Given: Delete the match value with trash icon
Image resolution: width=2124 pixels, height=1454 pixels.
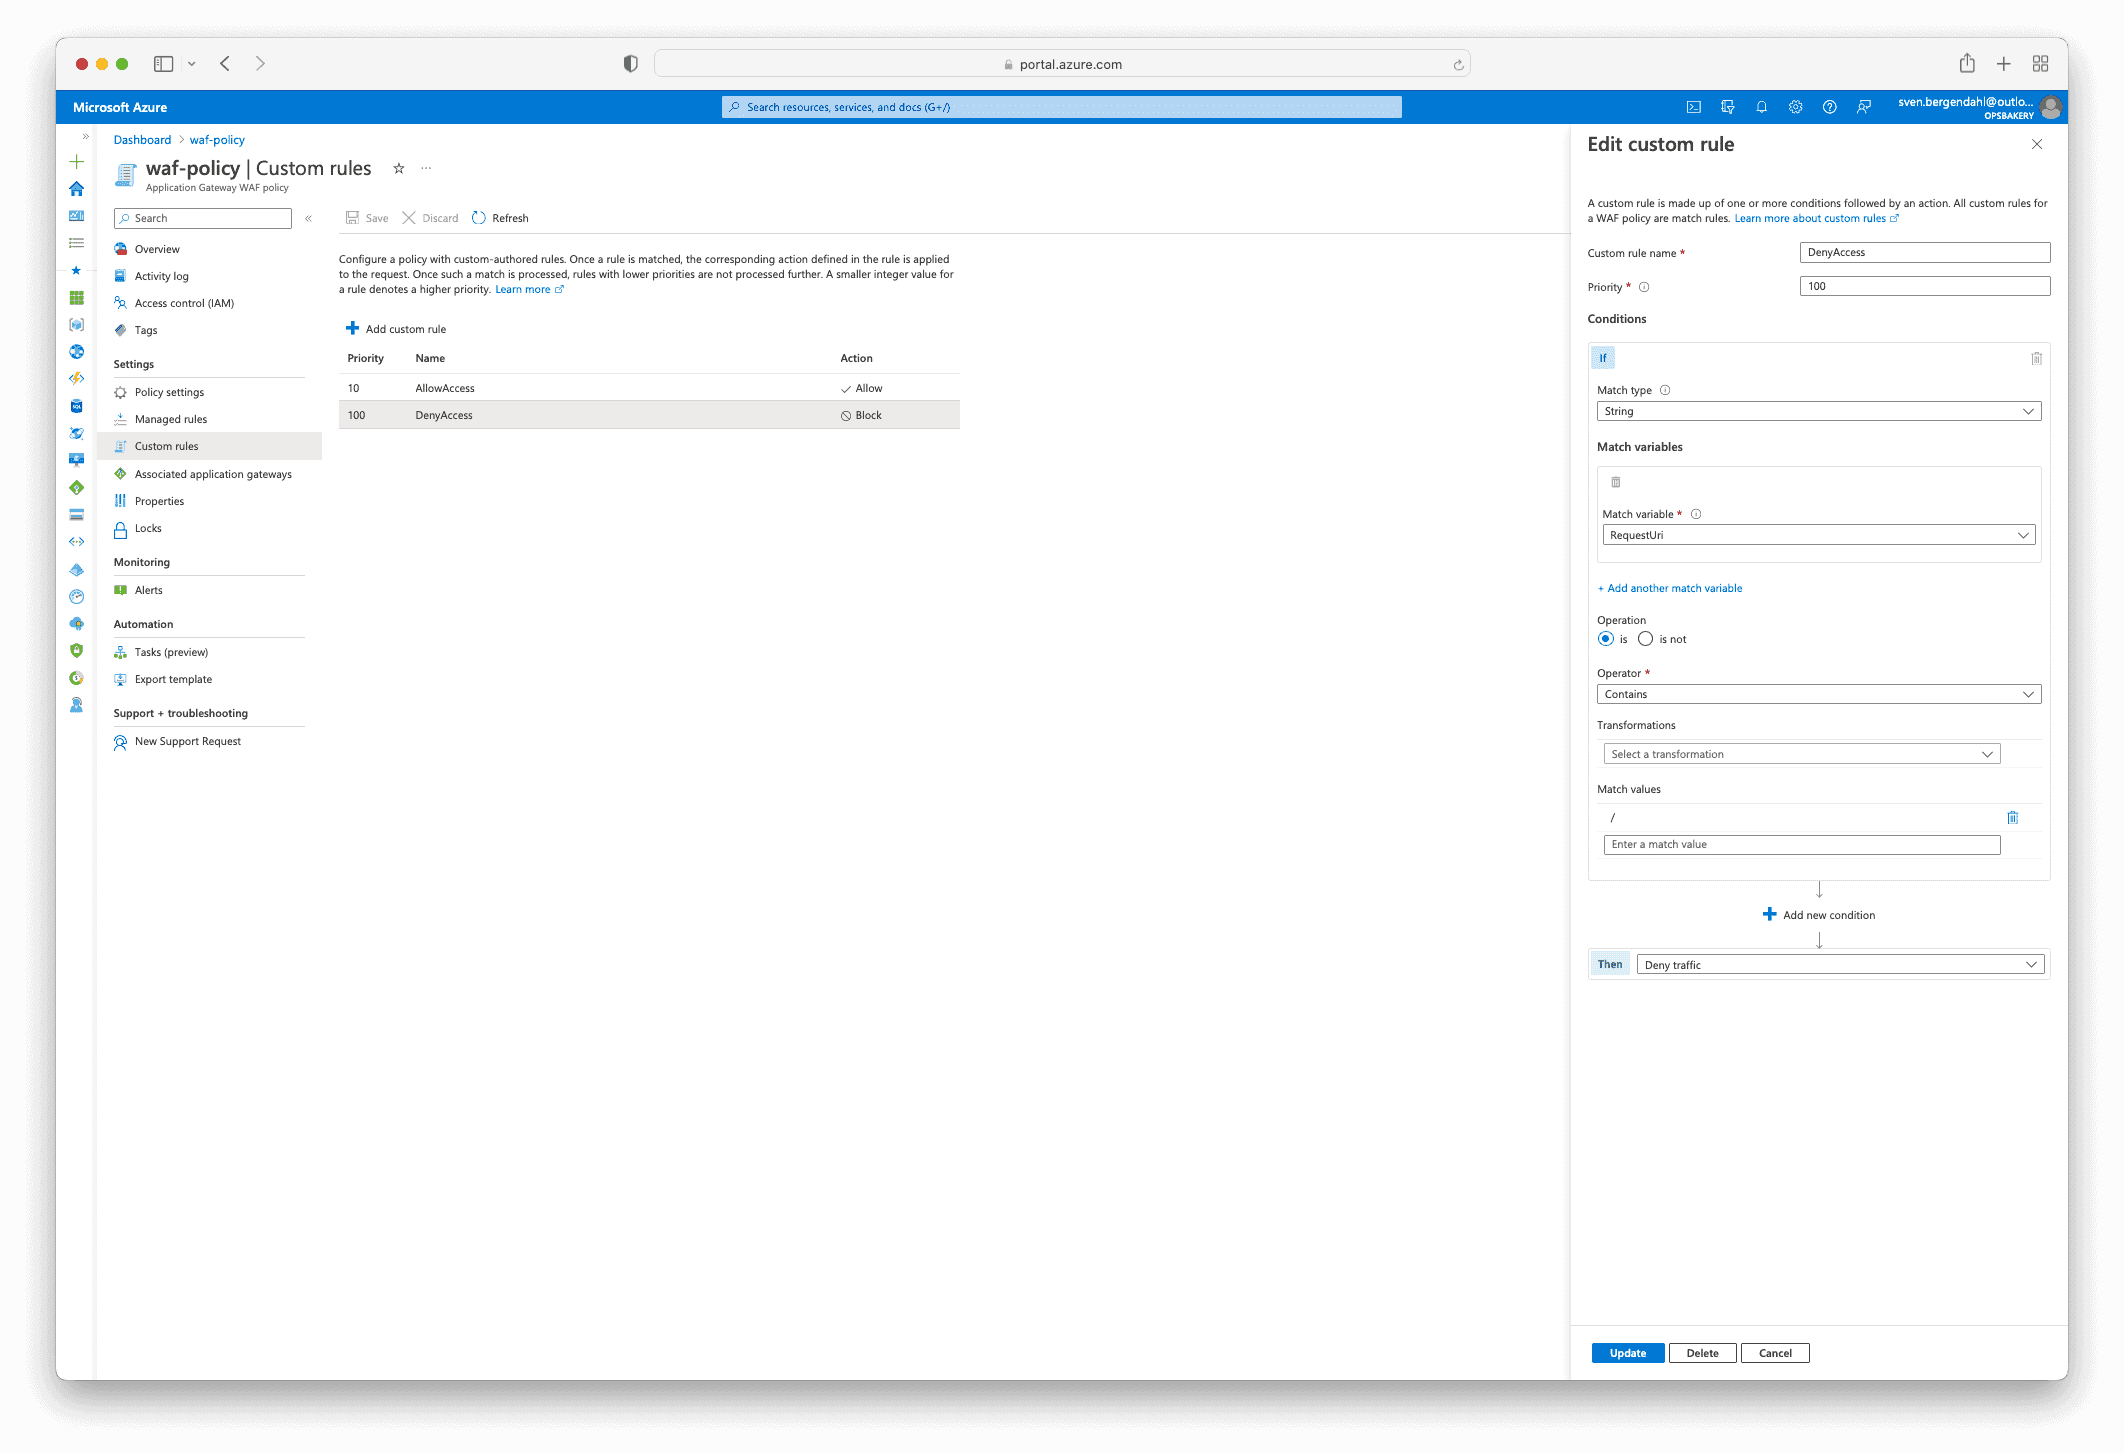Looking at the screenshot, I should coord(2012,817).
